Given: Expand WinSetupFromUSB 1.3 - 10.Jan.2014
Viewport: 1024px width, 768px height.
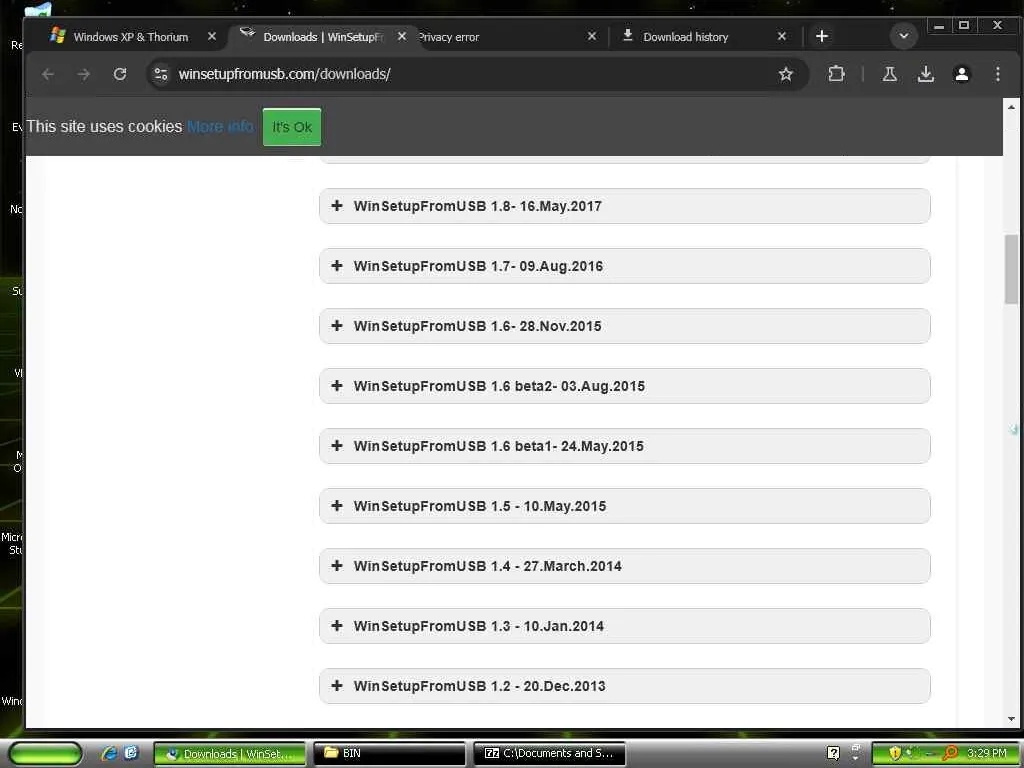Looking at the screenshot, I should 624,626.
